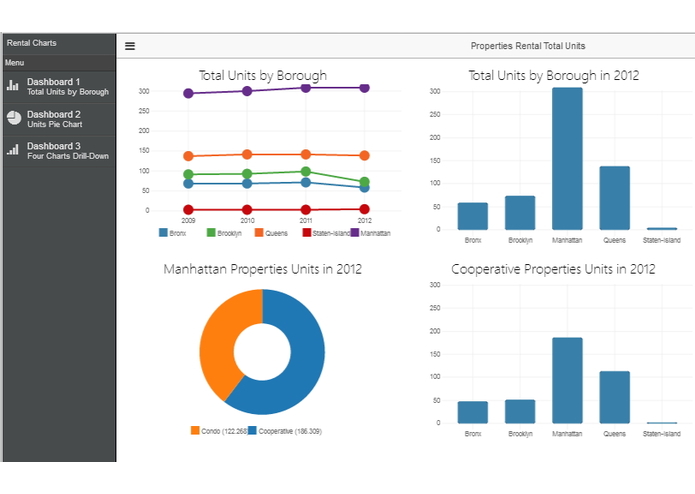Viewport: 695px width, 494px height.
Task: Select the Brooklyn 2010 data point
Action: 247,174
